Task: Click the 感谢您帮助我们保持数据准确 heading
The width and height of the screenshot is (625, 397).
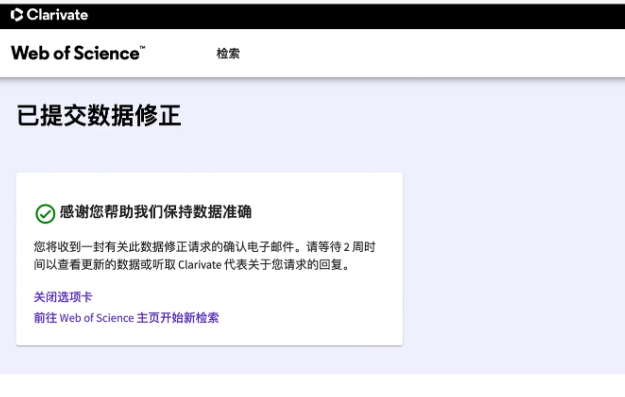Action: coord(155,212)
